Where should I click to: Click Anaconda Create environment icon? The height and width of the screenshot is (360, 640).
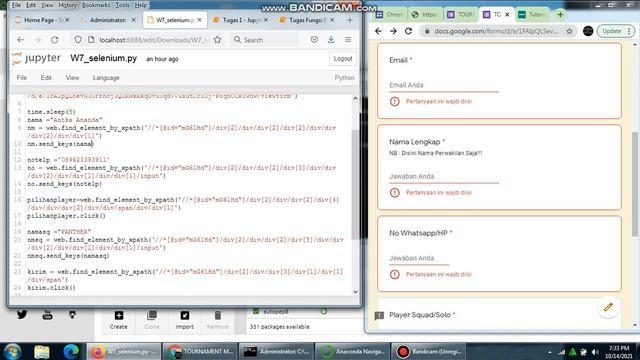click(118, 320)
